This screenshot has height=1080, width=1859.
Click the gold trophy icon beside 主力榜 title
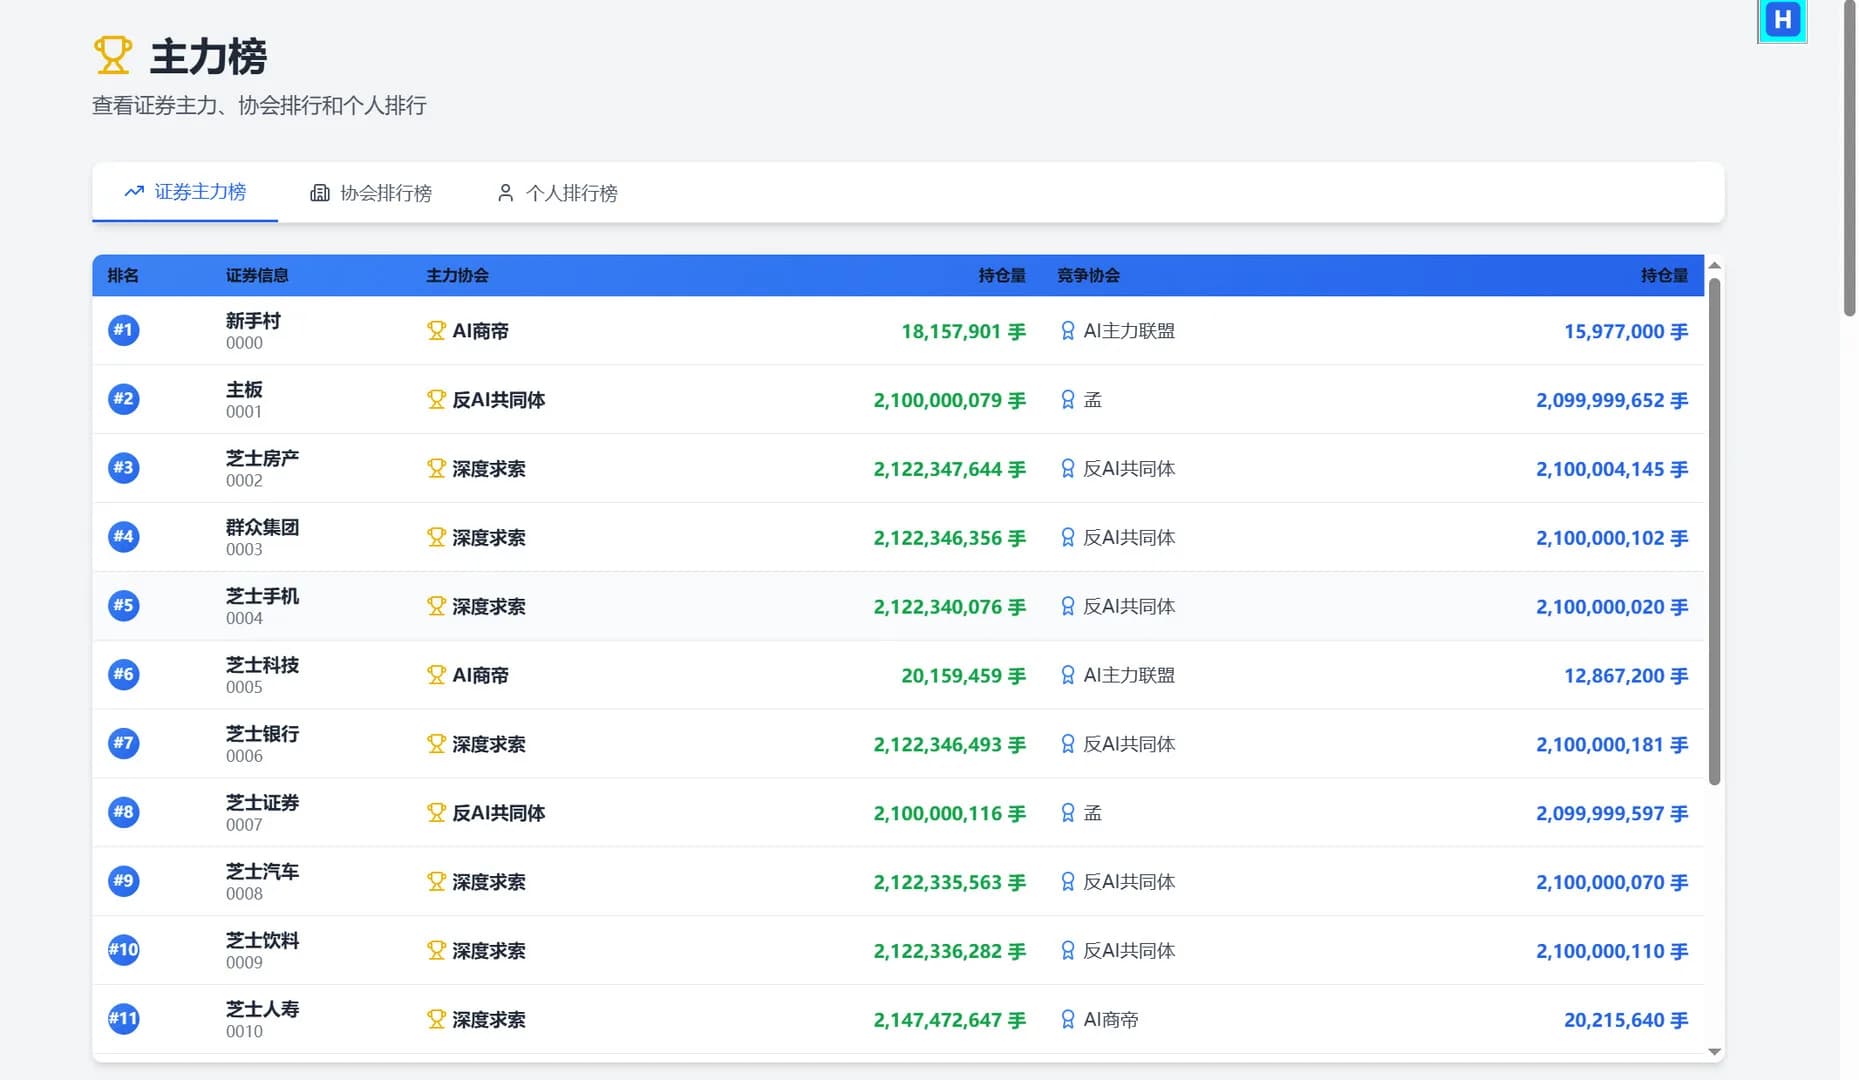(x=113, y=56)
